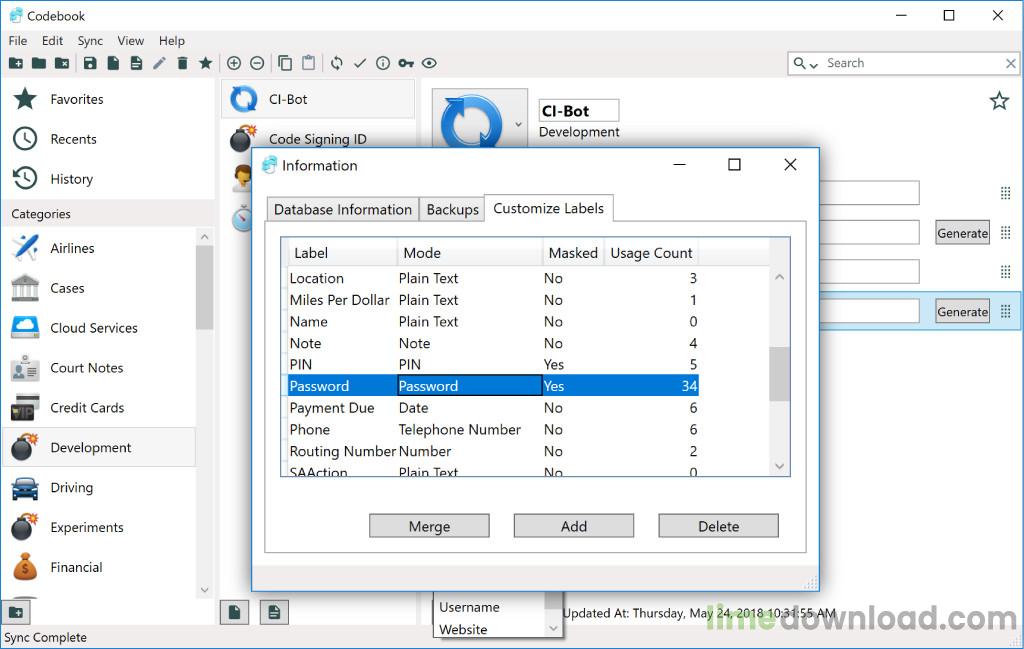This screenshot has height=649, width=1024.
Task: Select the Payment Due label row
Action: (x=493, y=408)
